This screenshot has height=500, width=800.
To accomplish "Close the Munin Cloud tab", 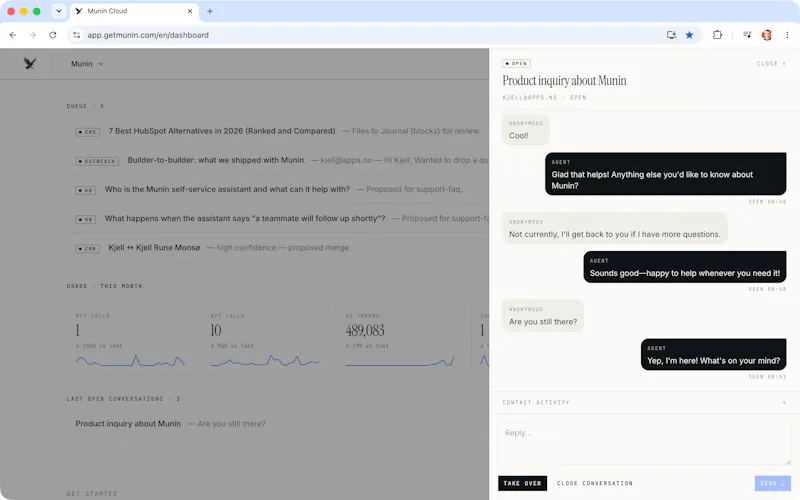I will click(x=190, y=11).
